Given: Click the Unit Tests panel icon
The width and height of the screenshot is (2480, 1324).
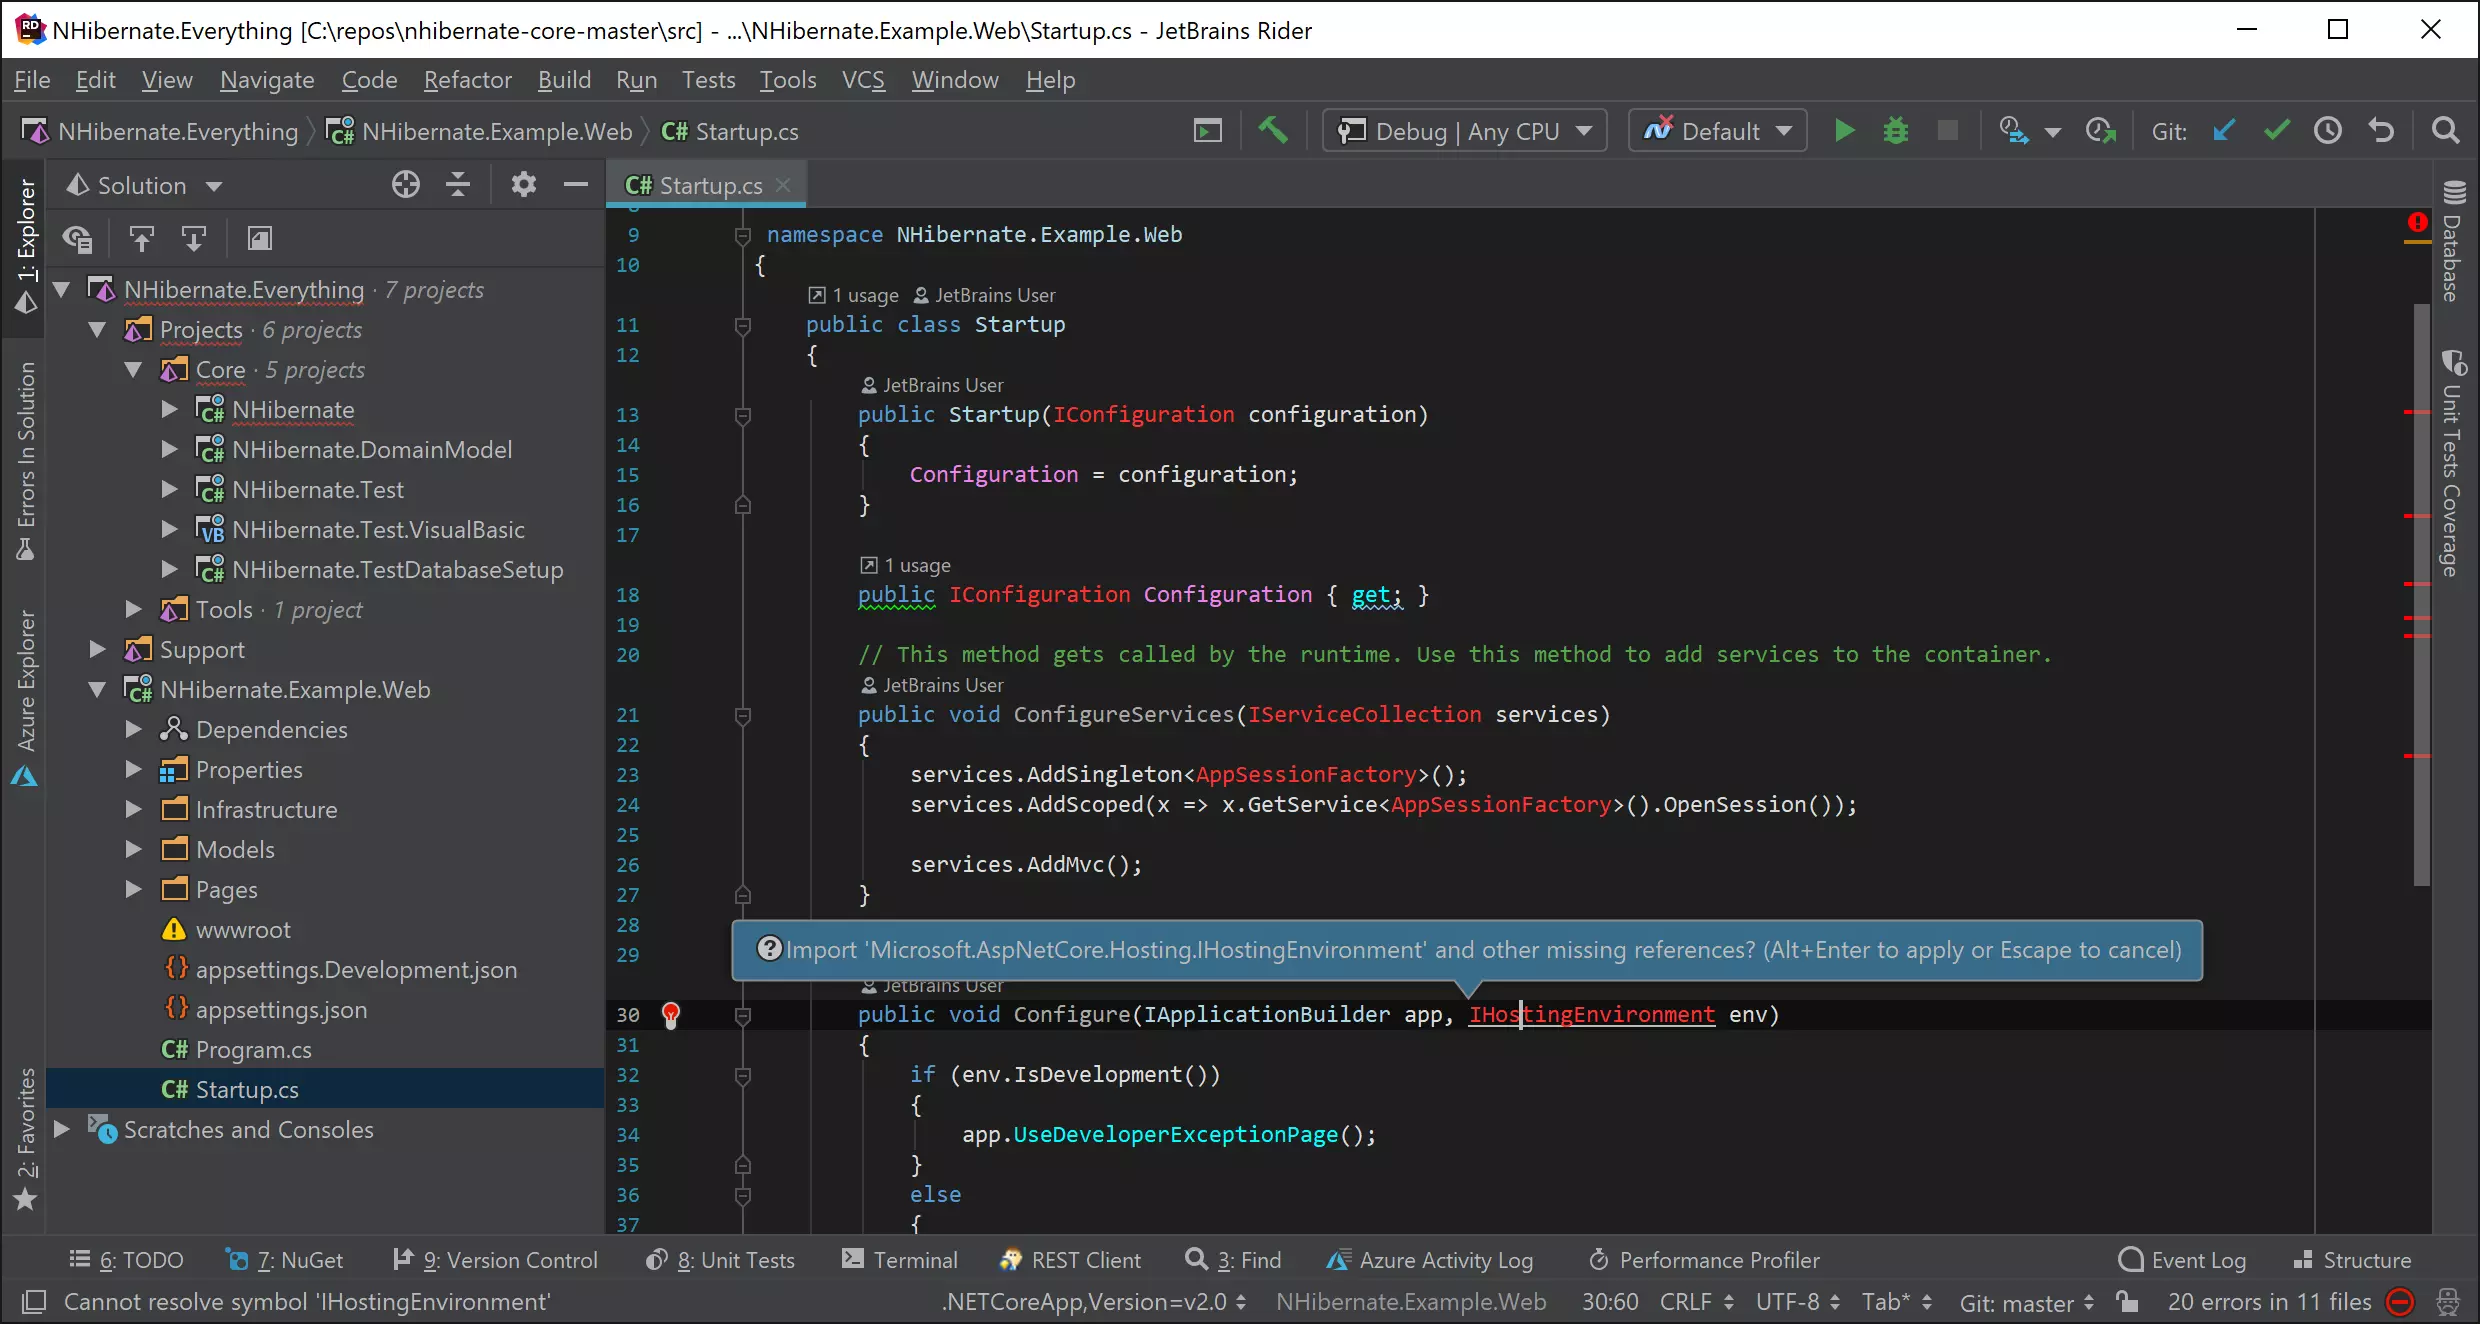Looking at the screenshot, I should [728, 1260].
